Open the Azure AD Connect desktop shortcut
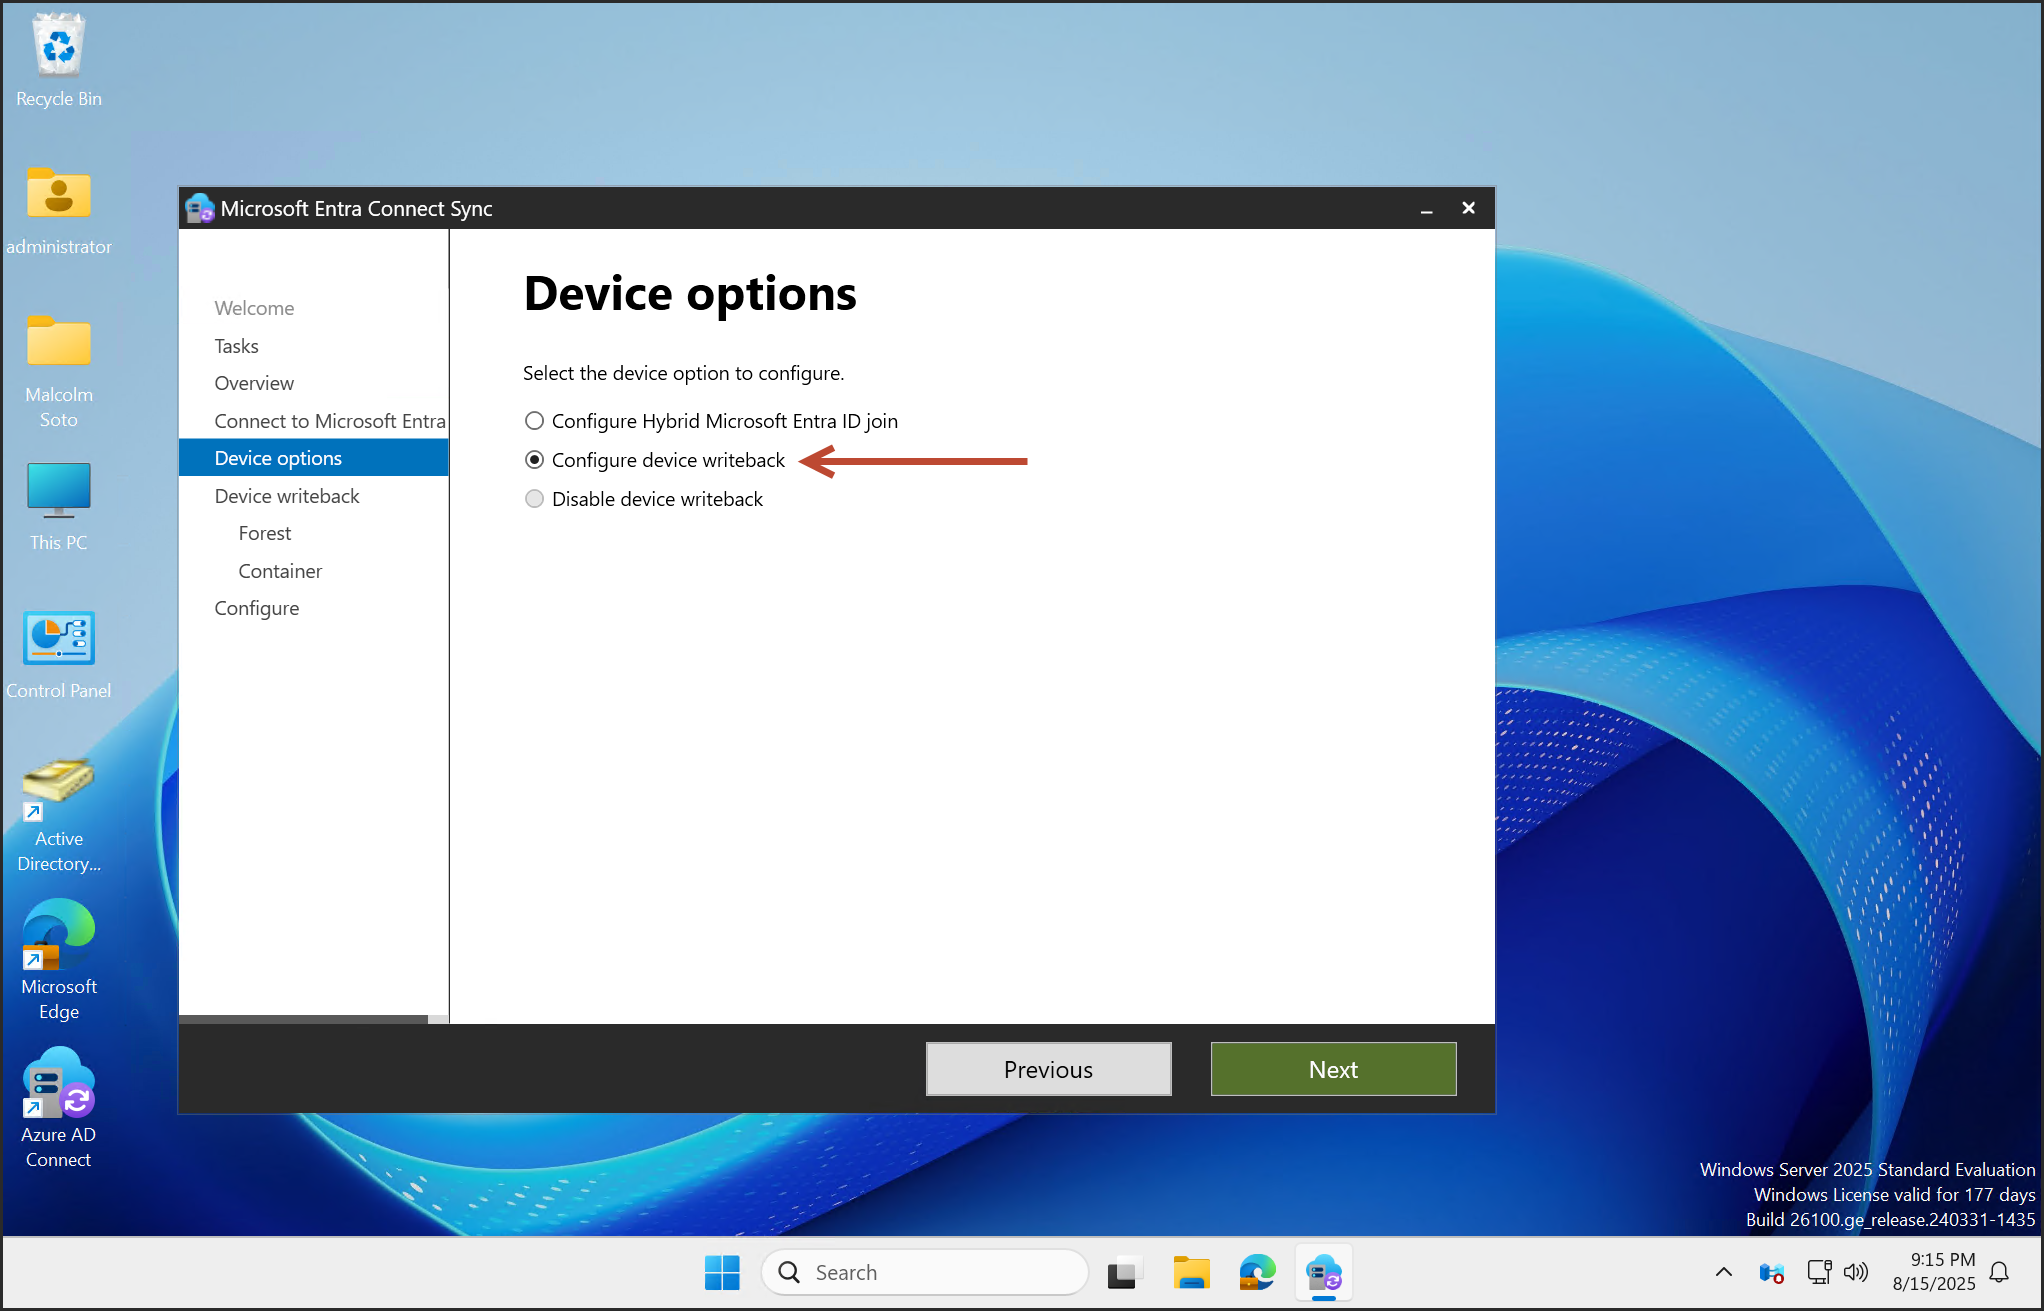The width and height of the screenshot is (2044, 1311). (58, 1085)
